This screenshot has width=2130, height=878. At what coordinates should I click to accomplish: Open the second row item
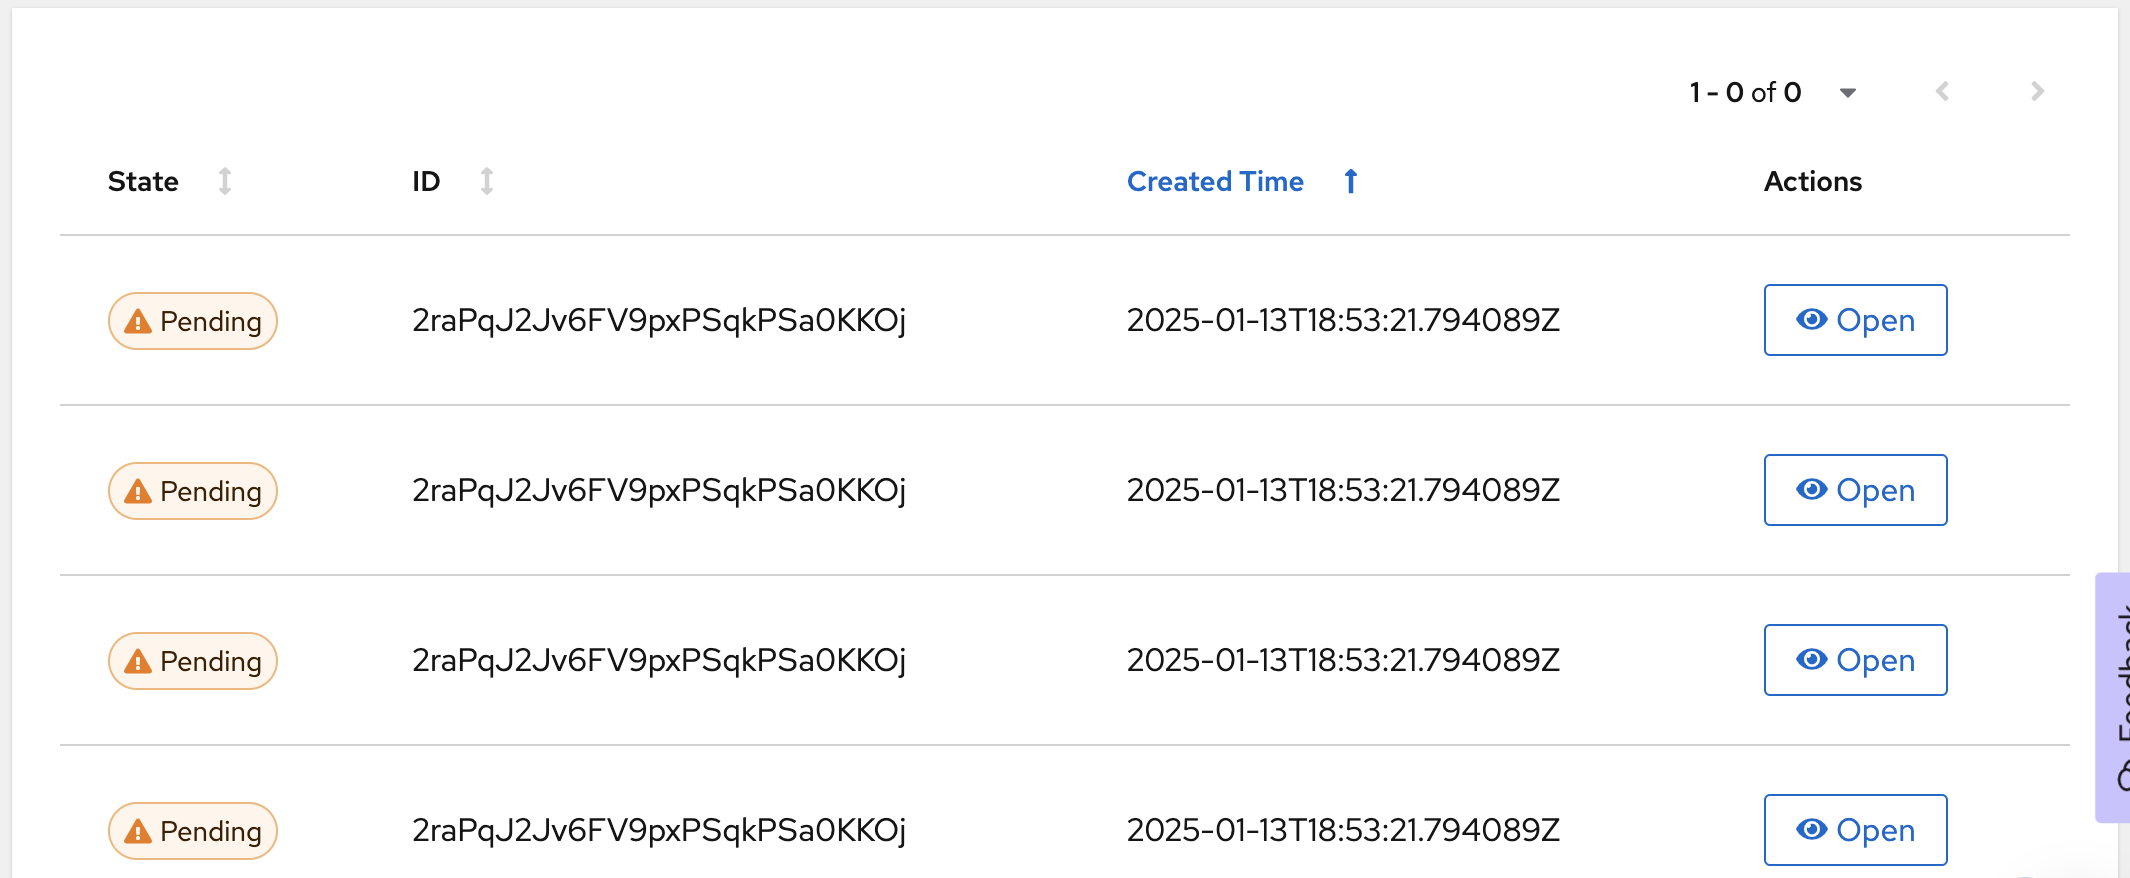coord(1855,490)
